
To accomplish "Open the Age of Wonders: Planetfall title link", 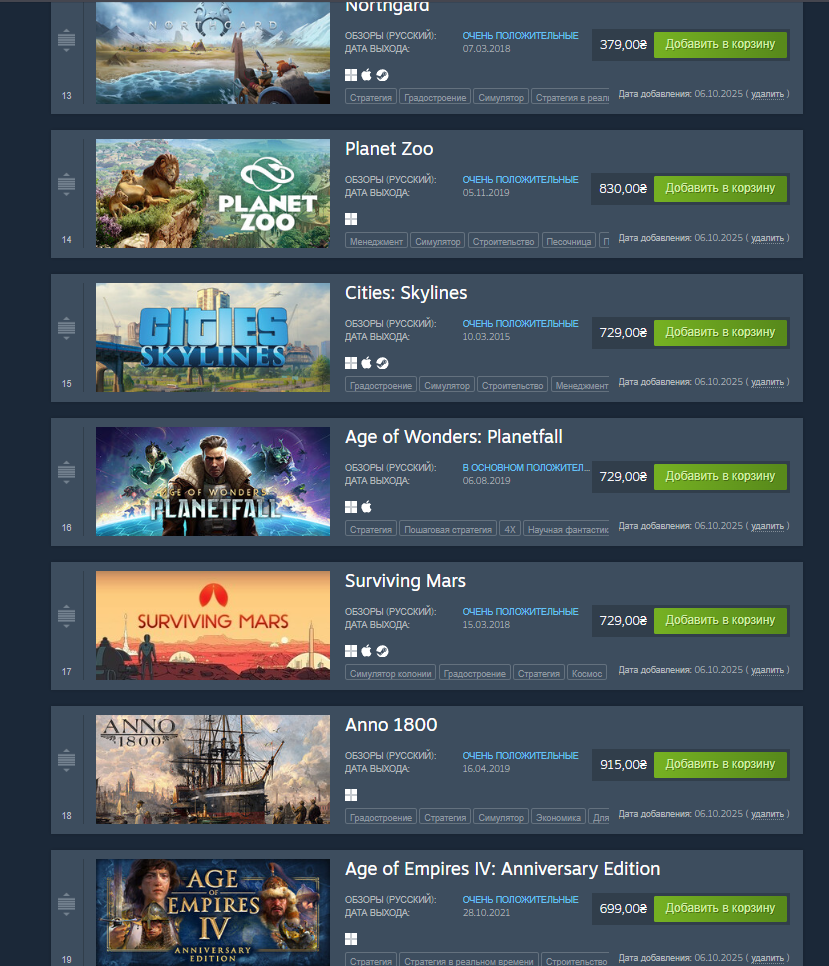I will click(x=453, y=437).
